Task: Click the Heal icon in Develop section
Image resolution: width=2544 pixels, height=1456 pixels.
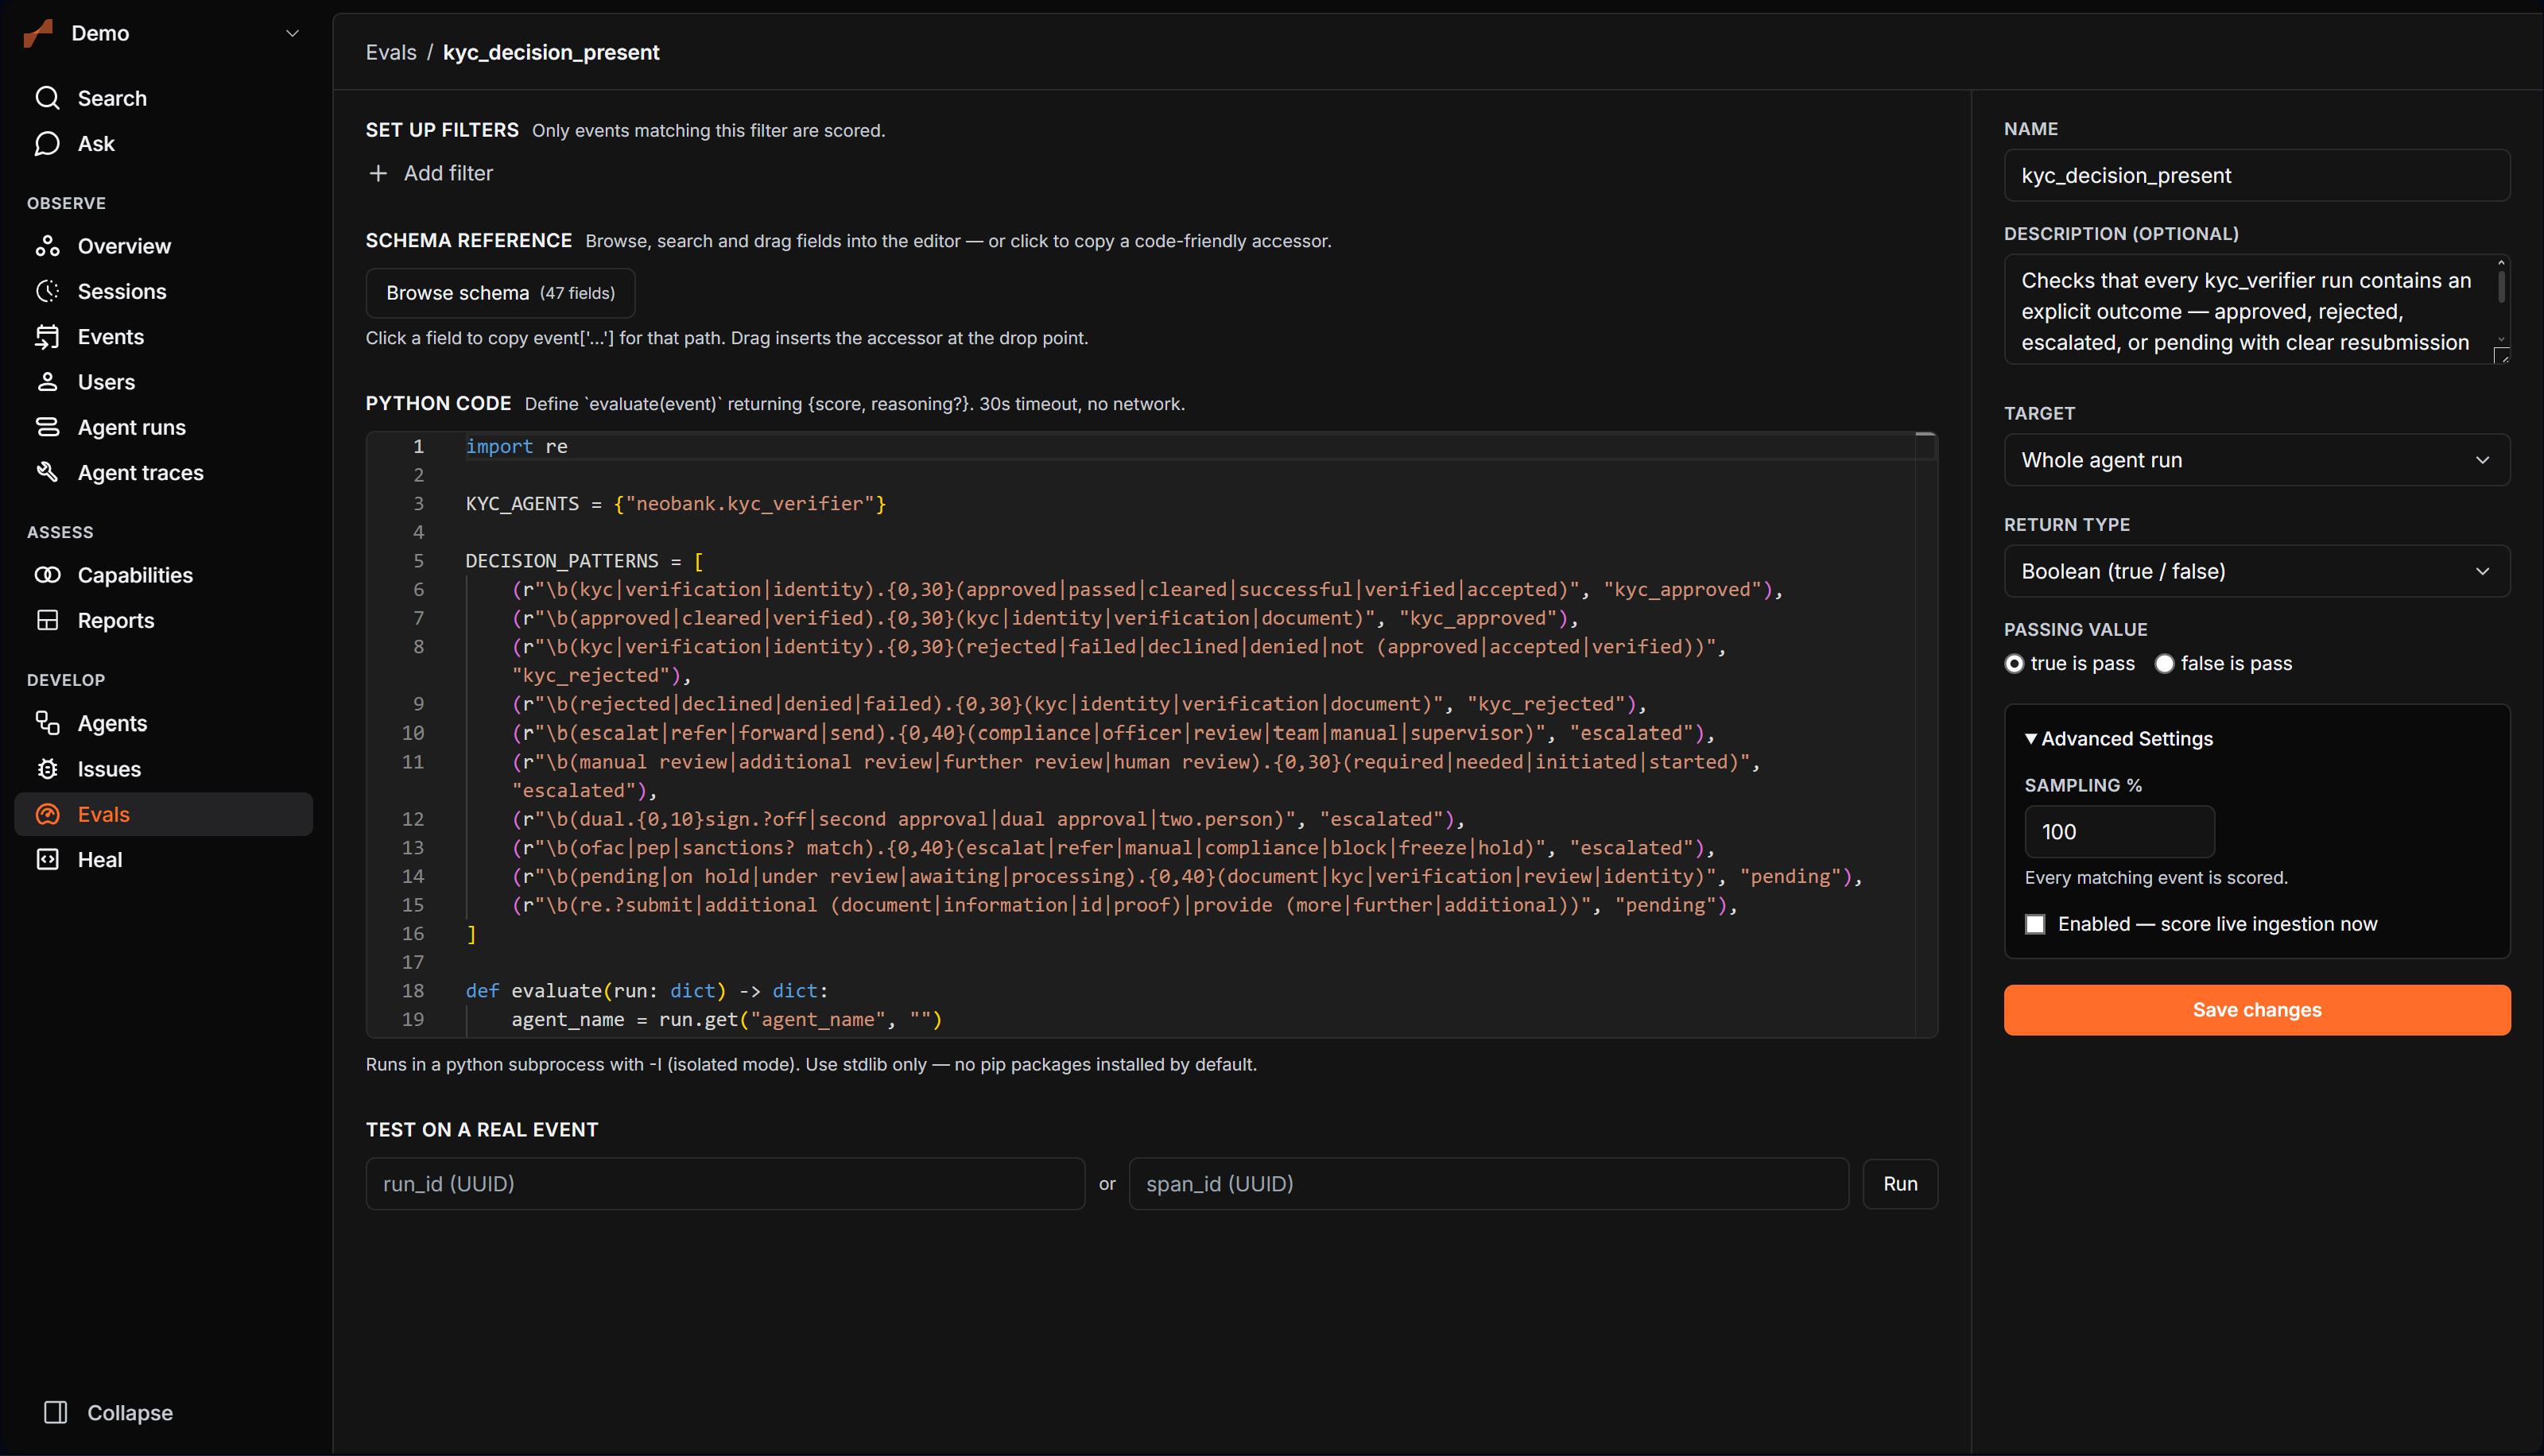Action: [47, 859]
